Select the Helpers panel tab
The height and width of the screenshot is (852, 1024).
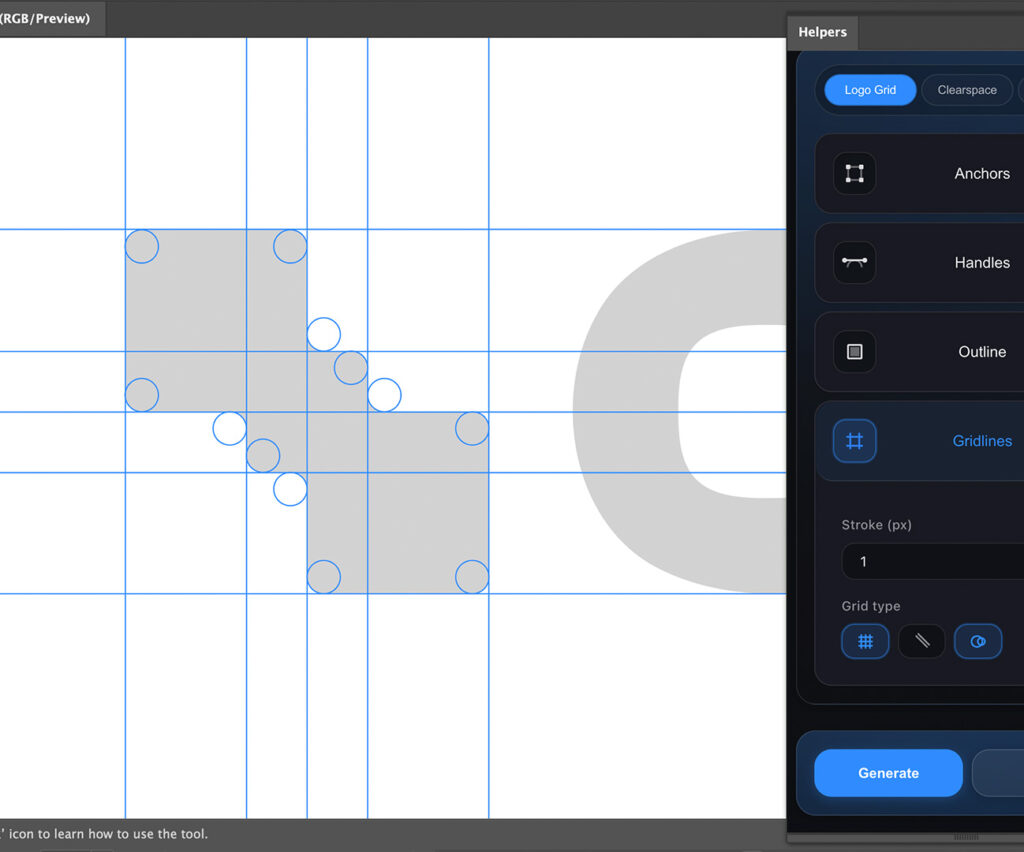tap(822, 32)
